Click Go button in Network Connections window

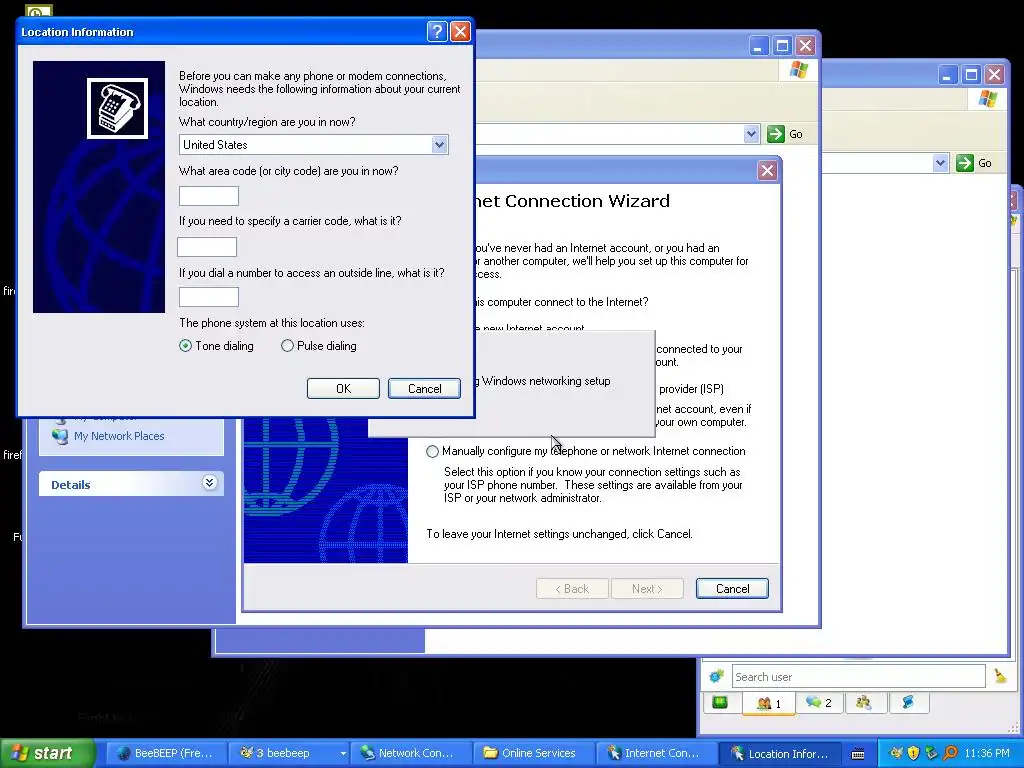pyautogui.click(x=785, y=134)
